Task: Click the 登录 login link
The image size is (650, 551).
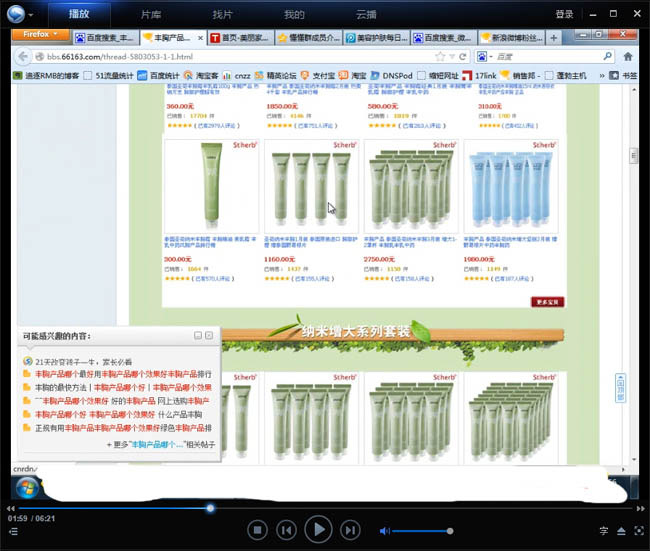Action: (564, 14)
